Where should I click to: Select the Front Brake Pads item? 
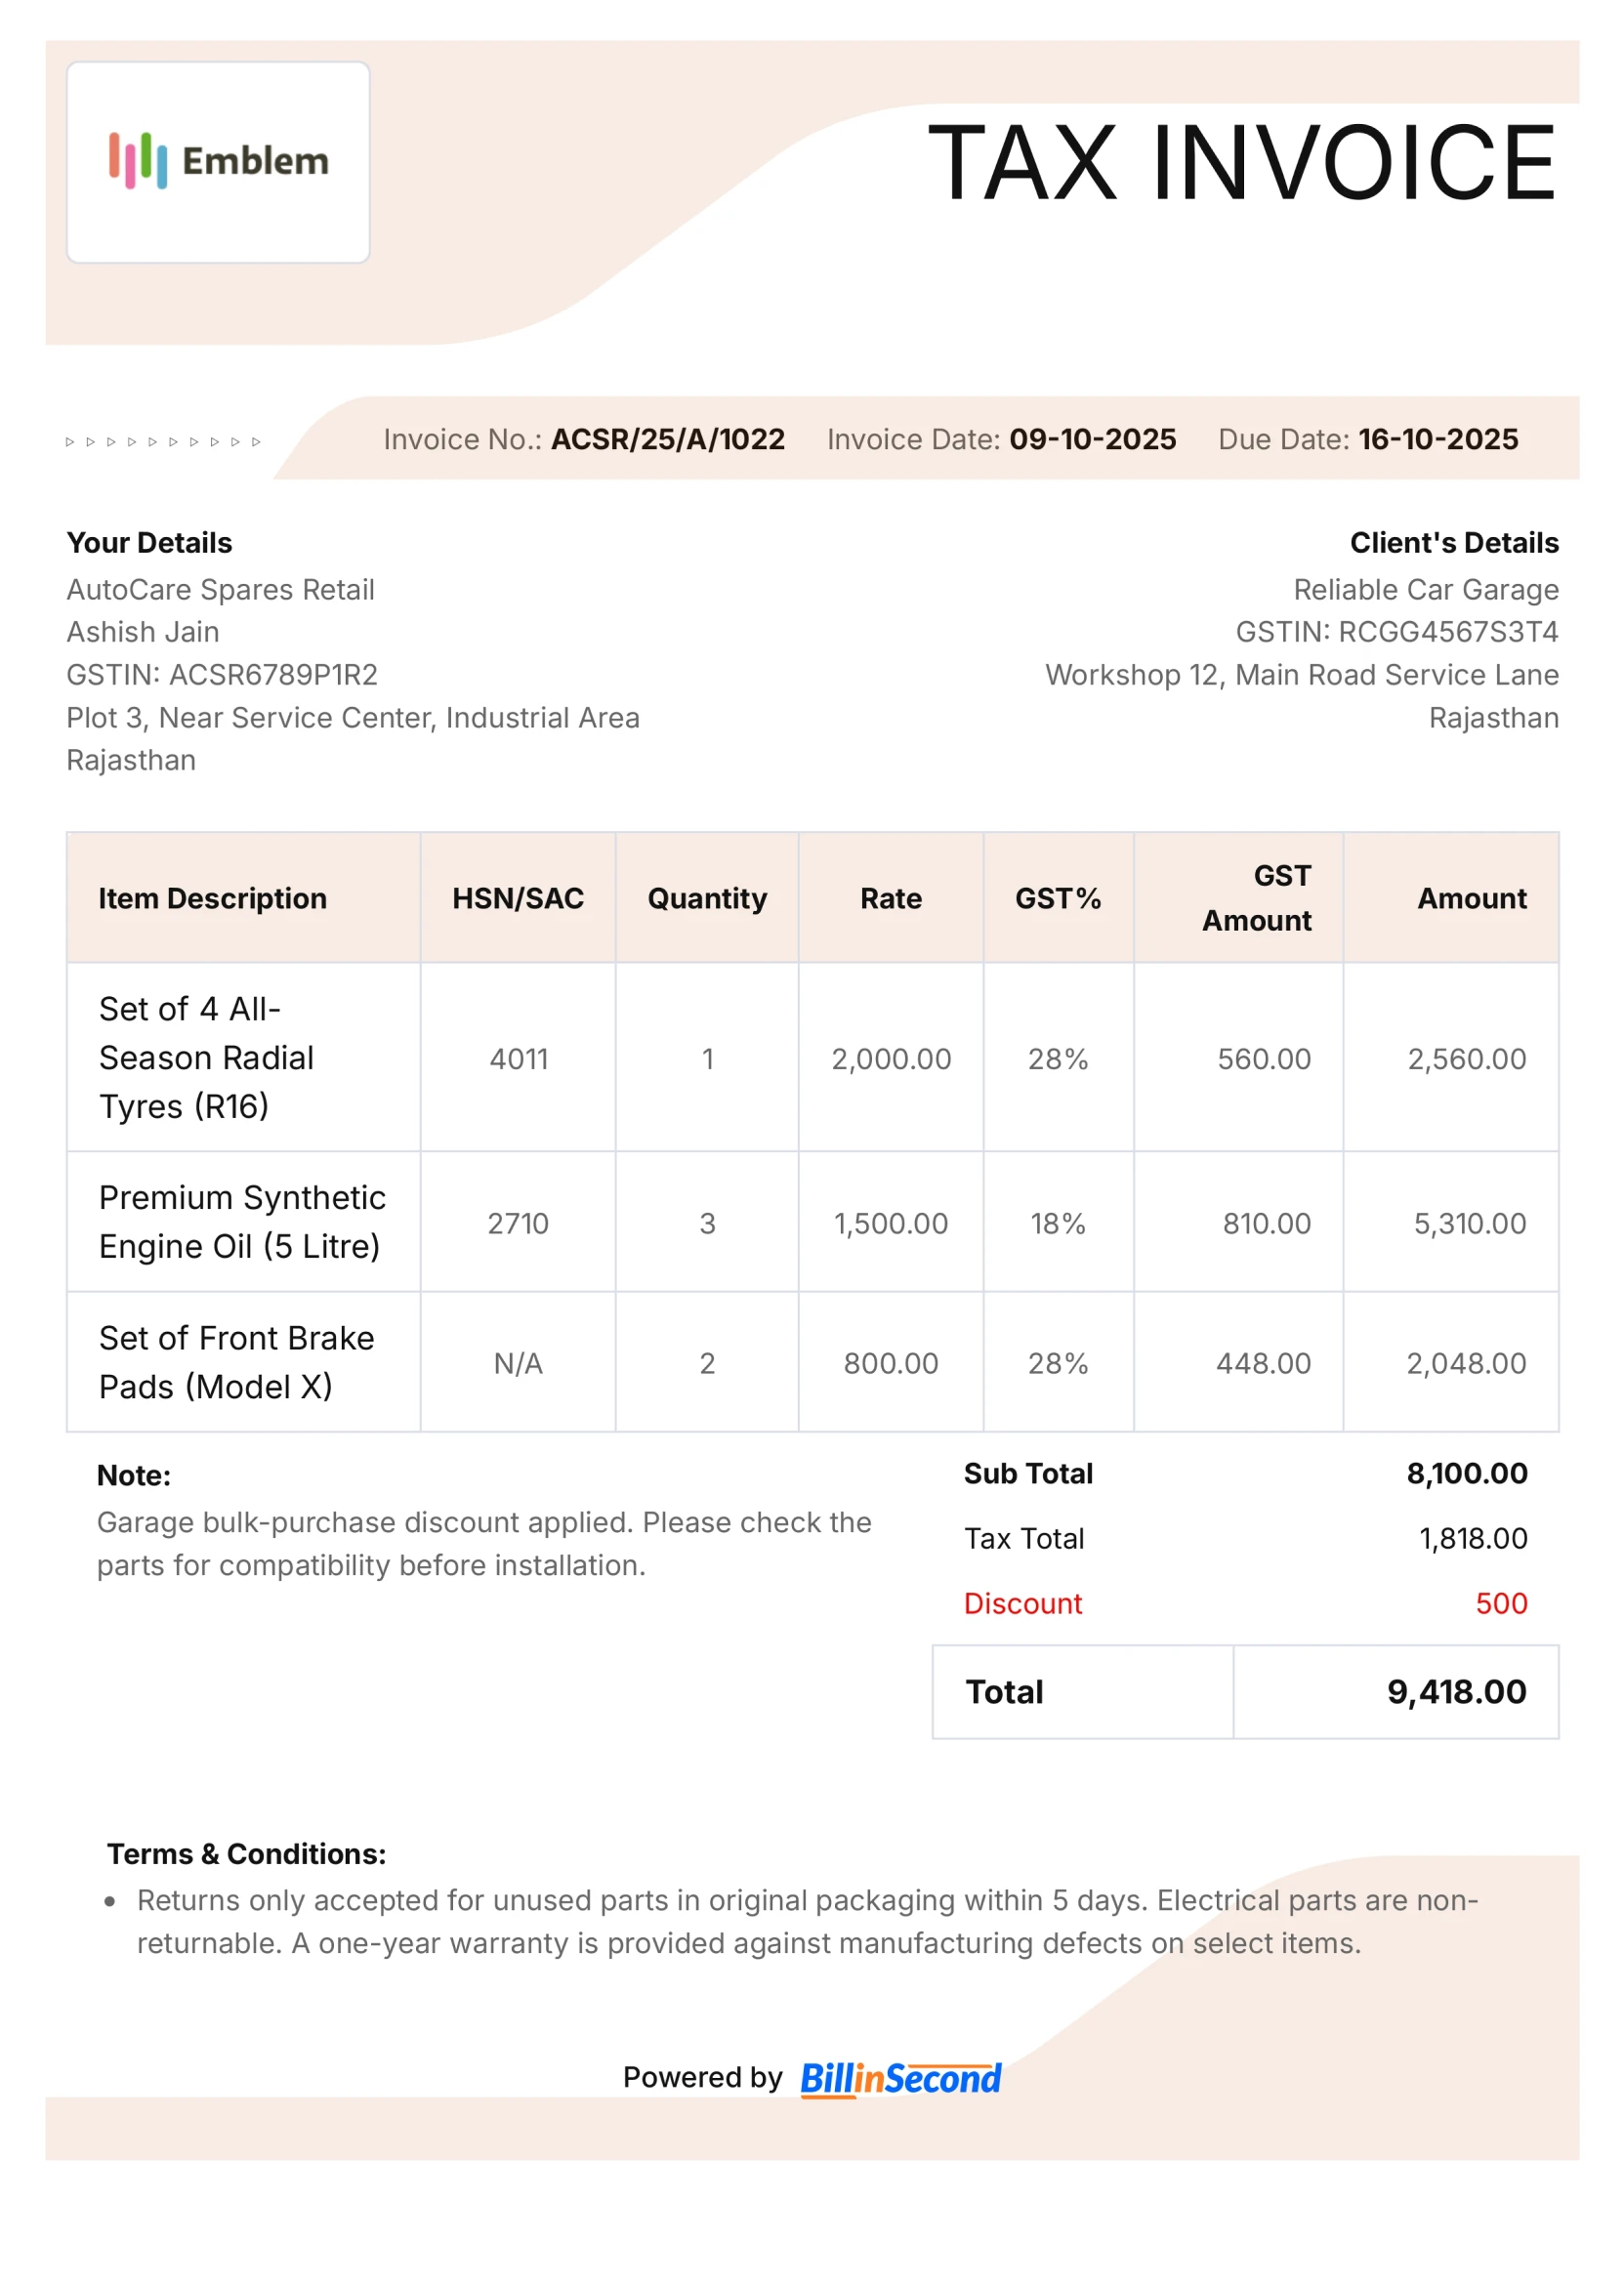236,1362
